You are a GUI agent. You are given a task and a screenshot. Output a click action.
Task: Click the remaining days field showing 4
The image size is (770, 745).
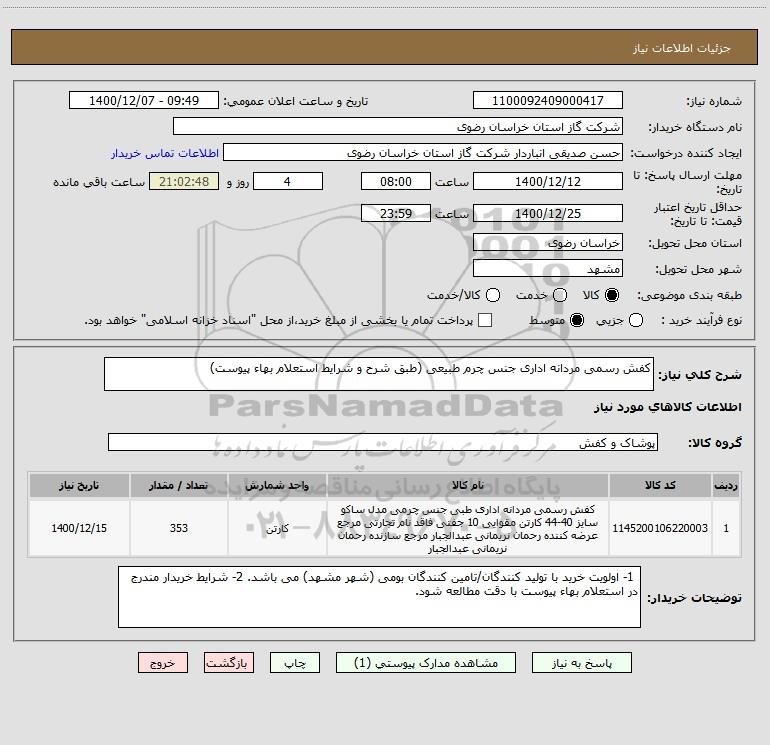click(x=288, y=181)
